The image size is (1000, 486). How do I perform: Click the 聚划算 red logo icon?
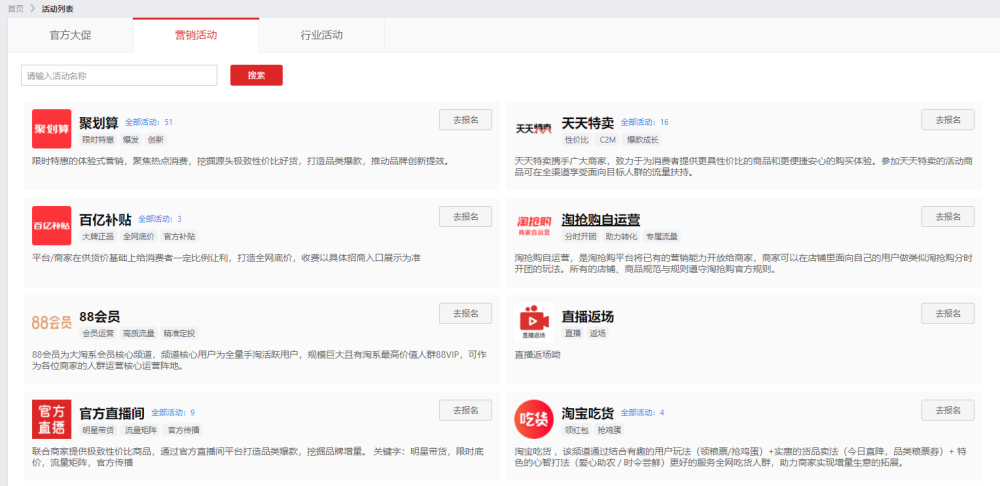pos(51,128)
